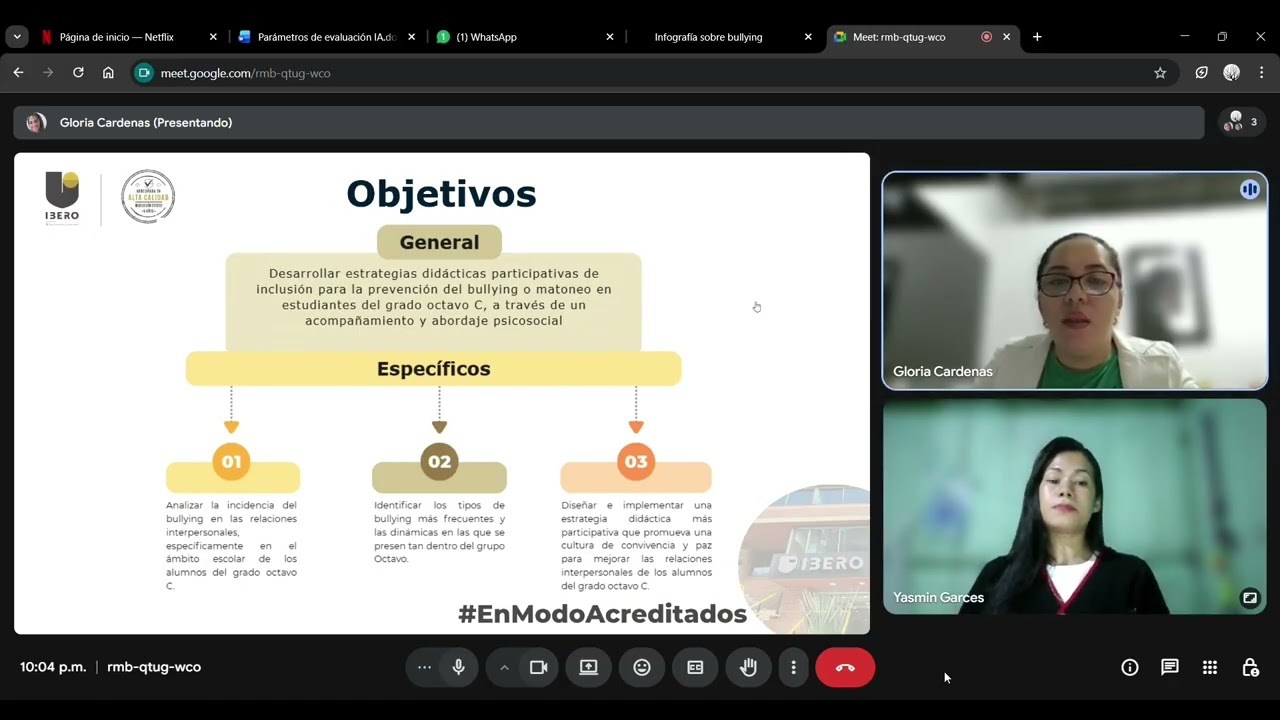Open the Chrome three-dot menu
This screenshot has height=720, width=1280.
tap(1262, 73)
